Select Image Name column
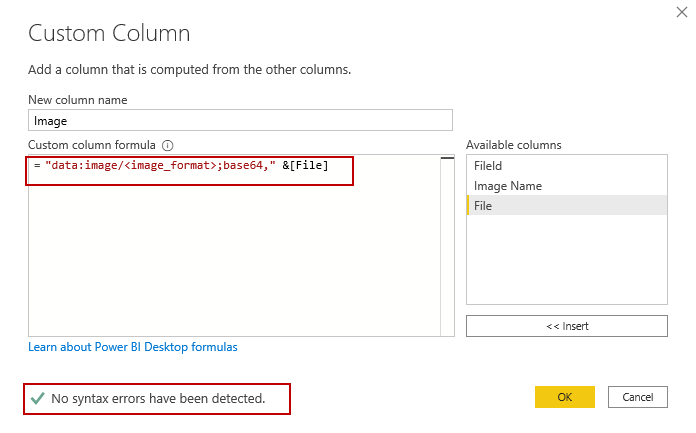 click(507, 185)
